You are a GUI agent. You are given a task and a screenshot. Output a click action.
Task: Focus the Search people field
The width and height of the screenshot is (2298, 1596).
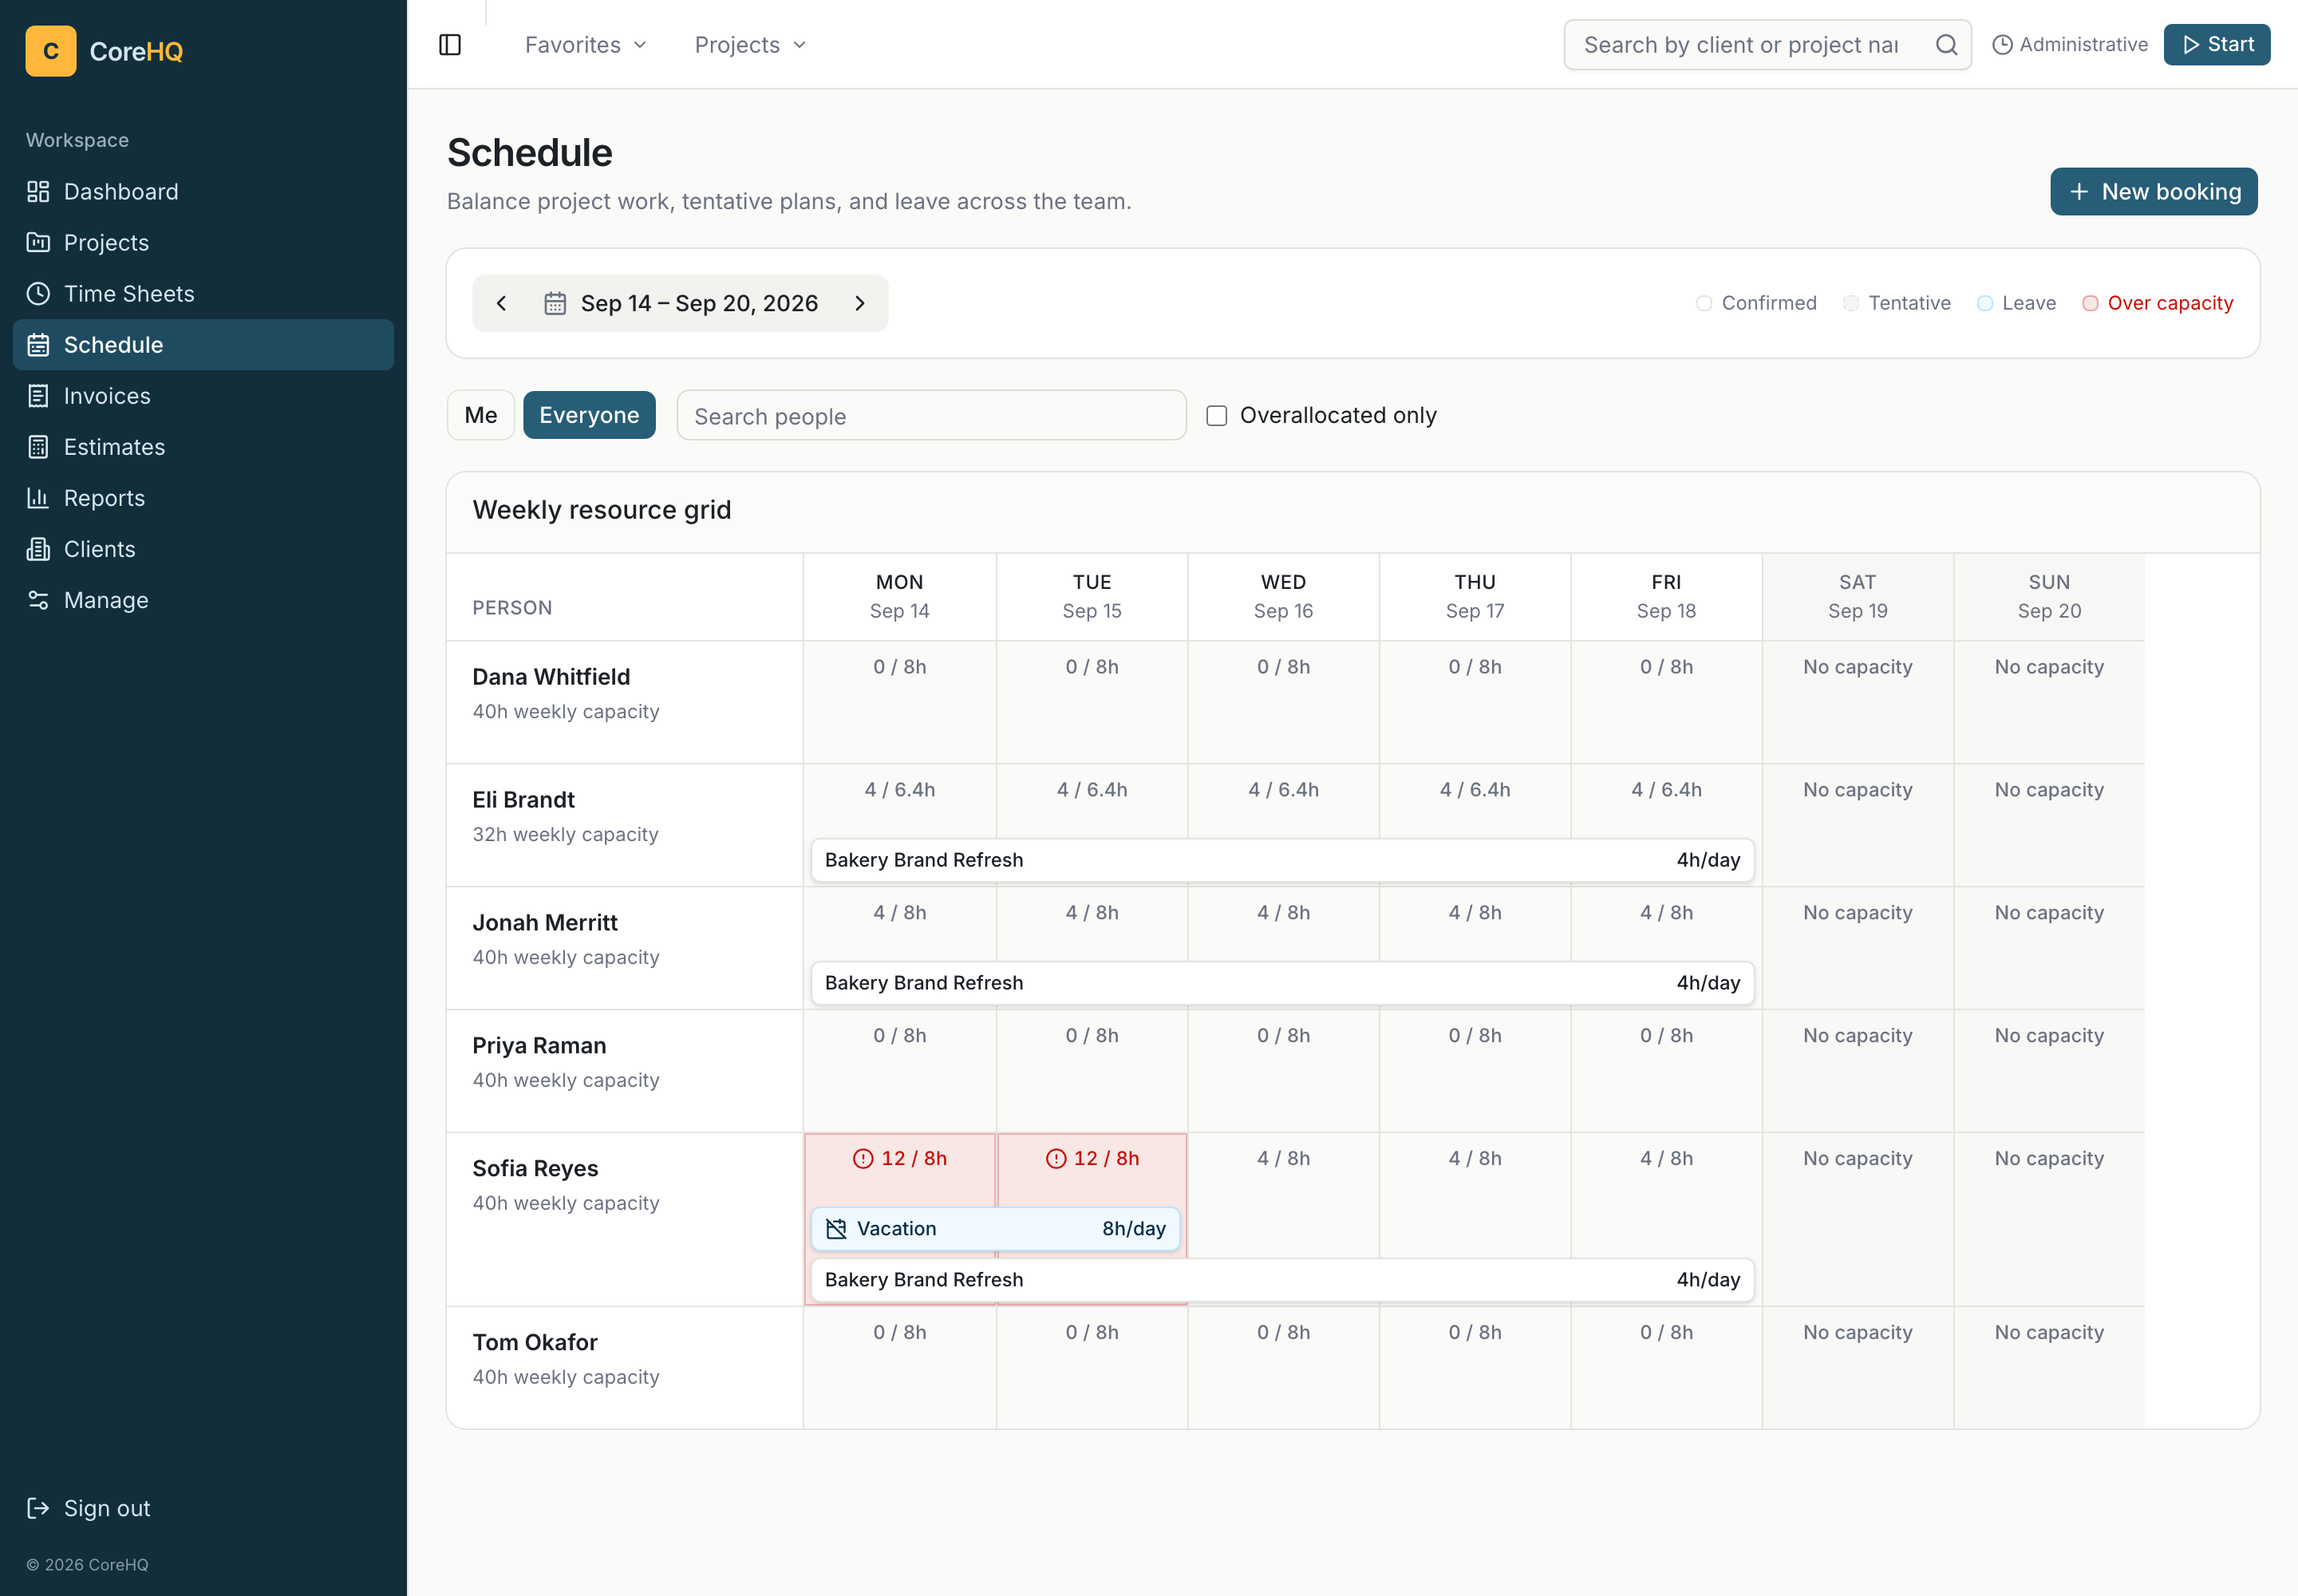931,415
